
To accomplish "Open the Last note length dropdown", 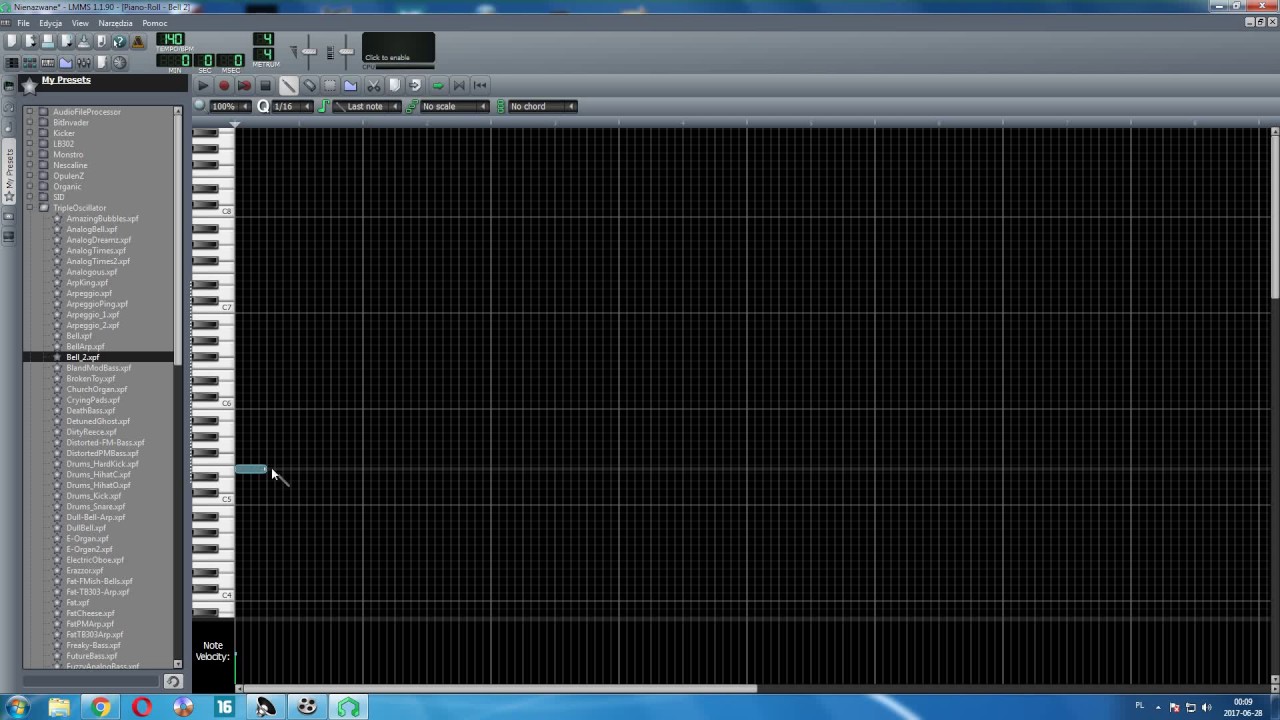I will pos(366,106).
